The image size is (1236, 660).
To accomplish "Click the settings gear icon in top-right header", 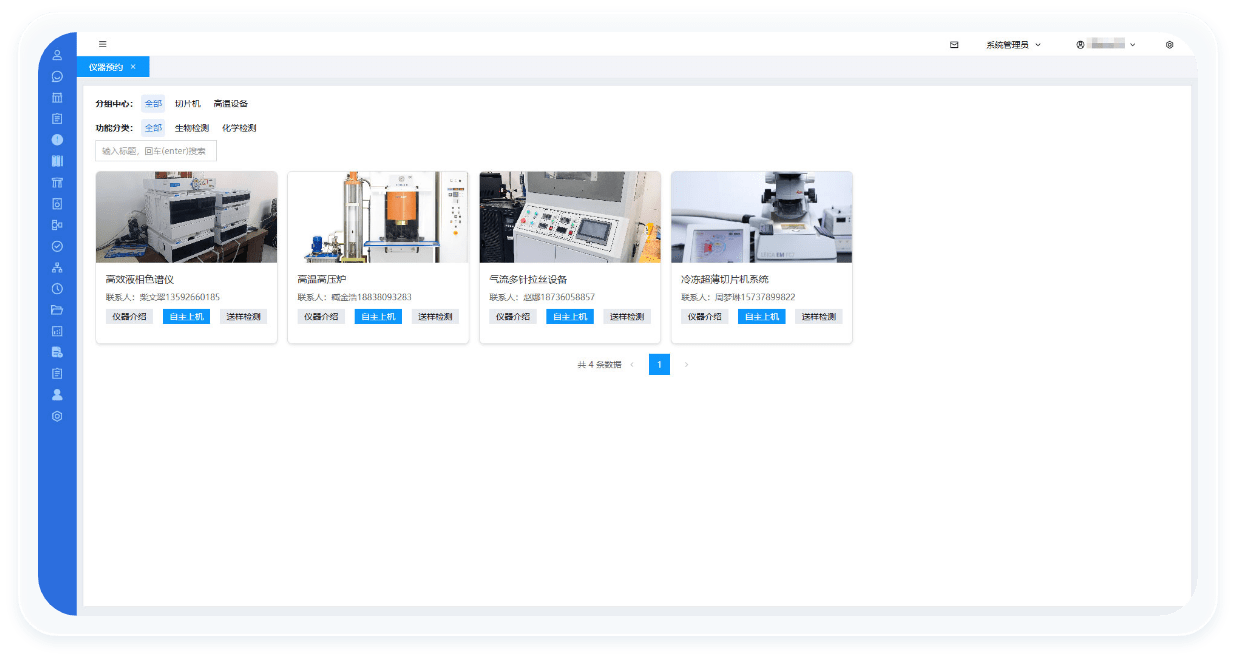I will [x=1169, y=45].
